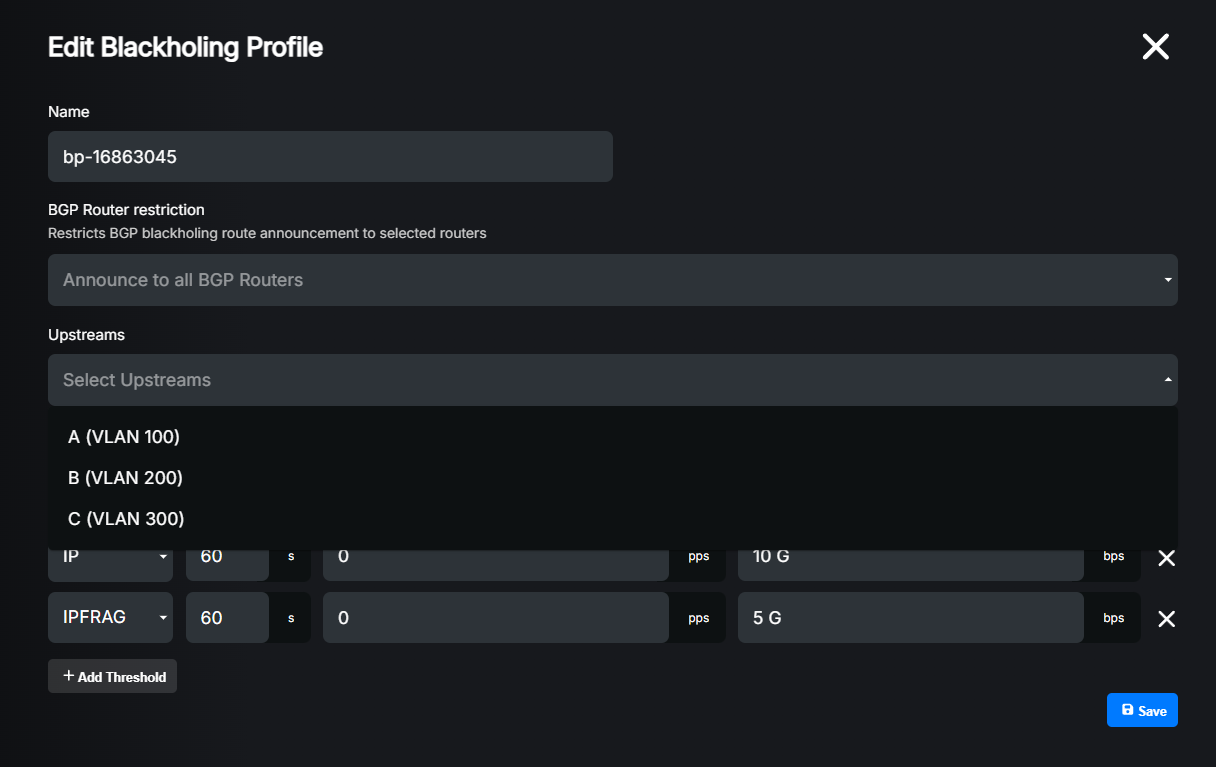Screen dimensions: 1216x767
Task: Click the pps unit label on IP row
Action: click(697, 556)
